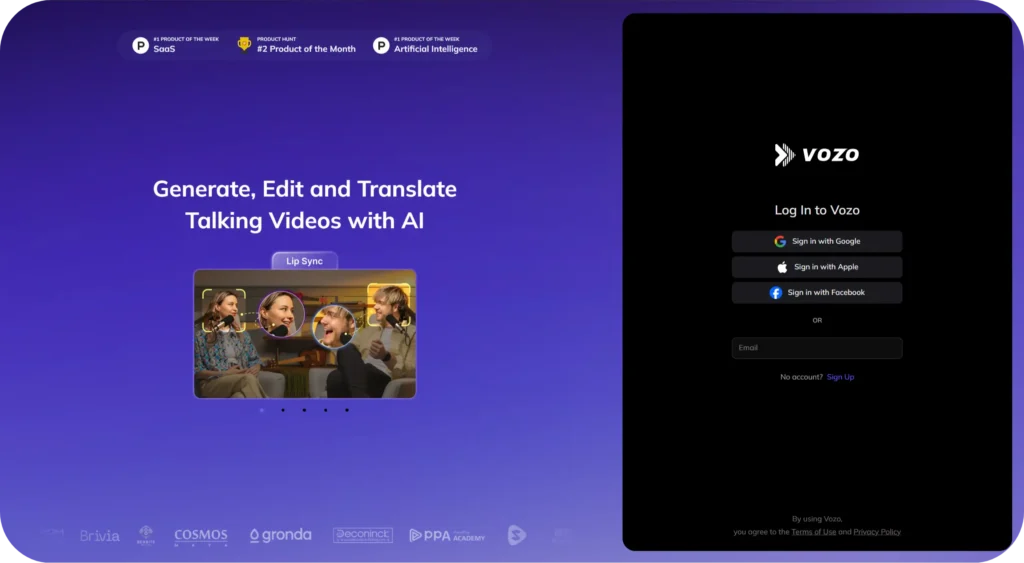Select the Lip Sync tab label
The image size is (1024, 563).
pyautogui.click(x=304, y=261)
